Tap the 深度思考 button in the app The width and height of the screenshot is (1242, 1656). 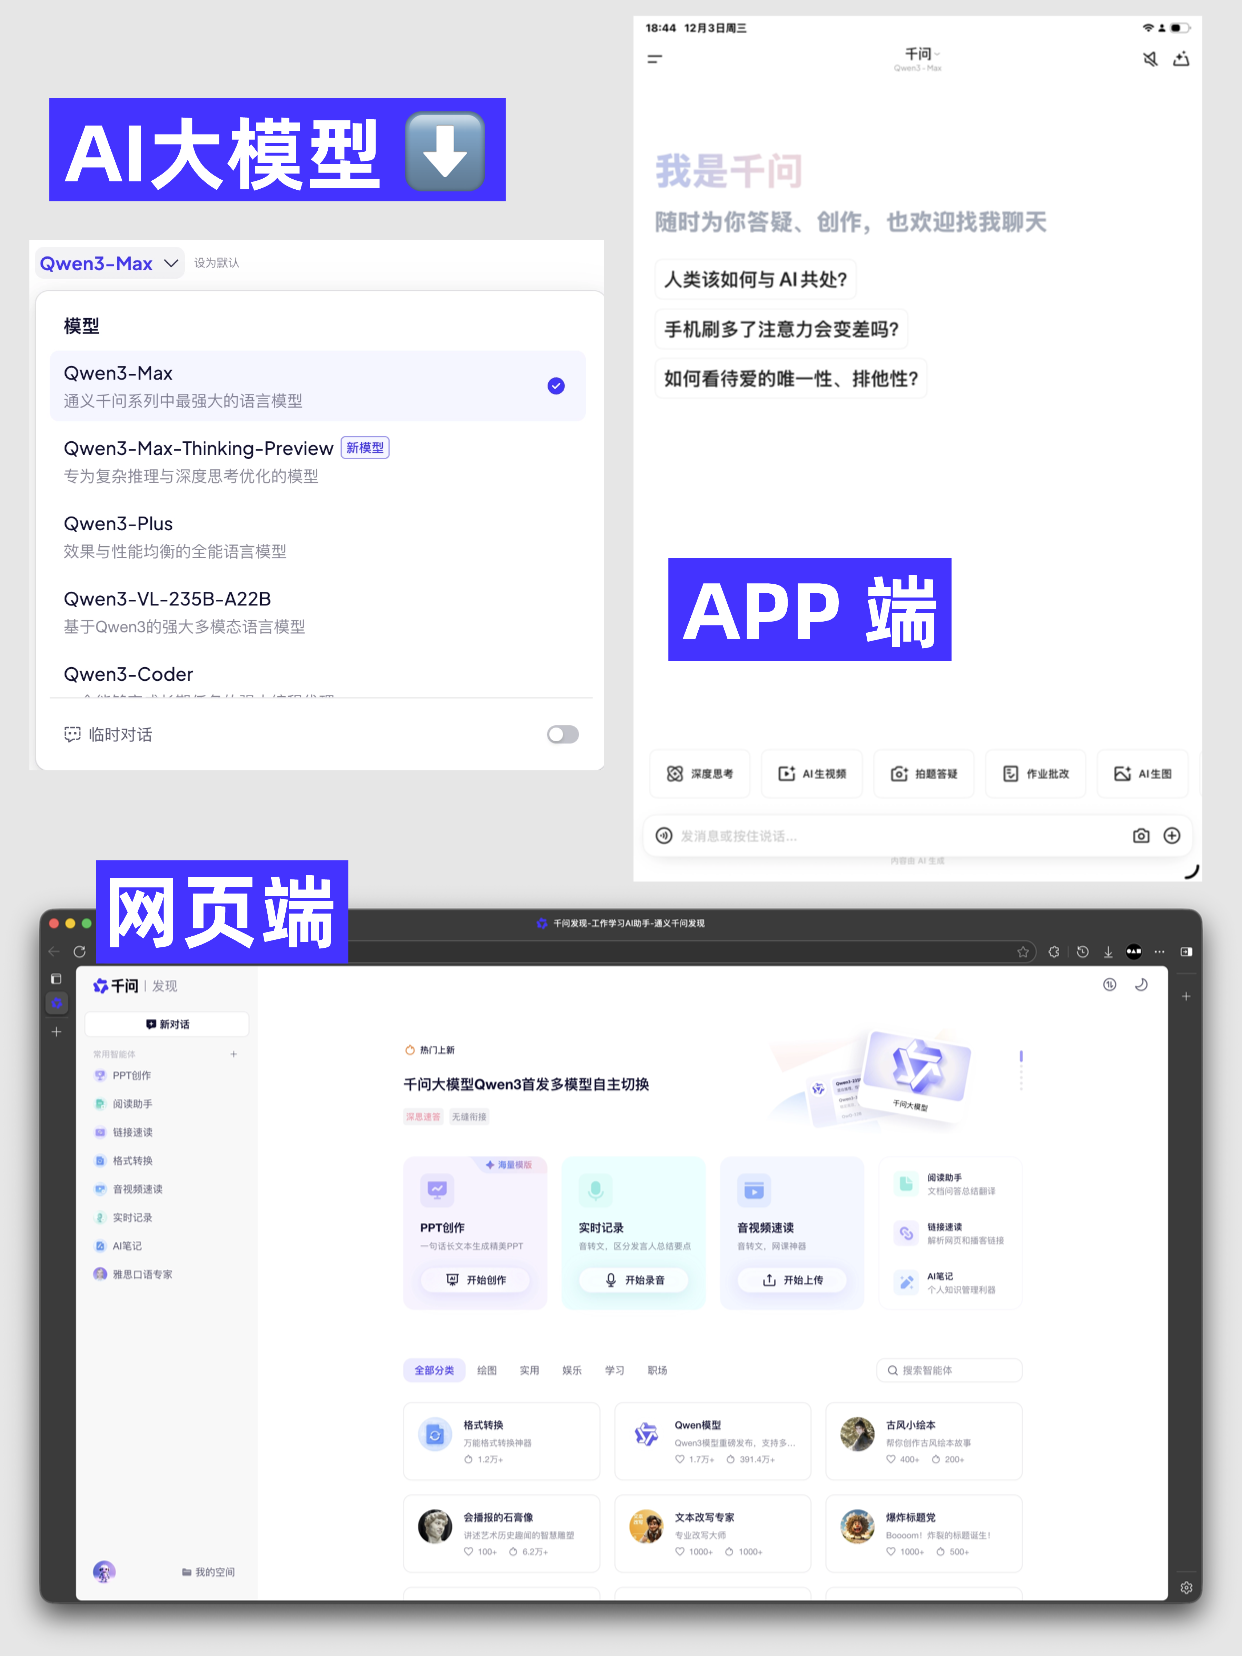[700, 774]
